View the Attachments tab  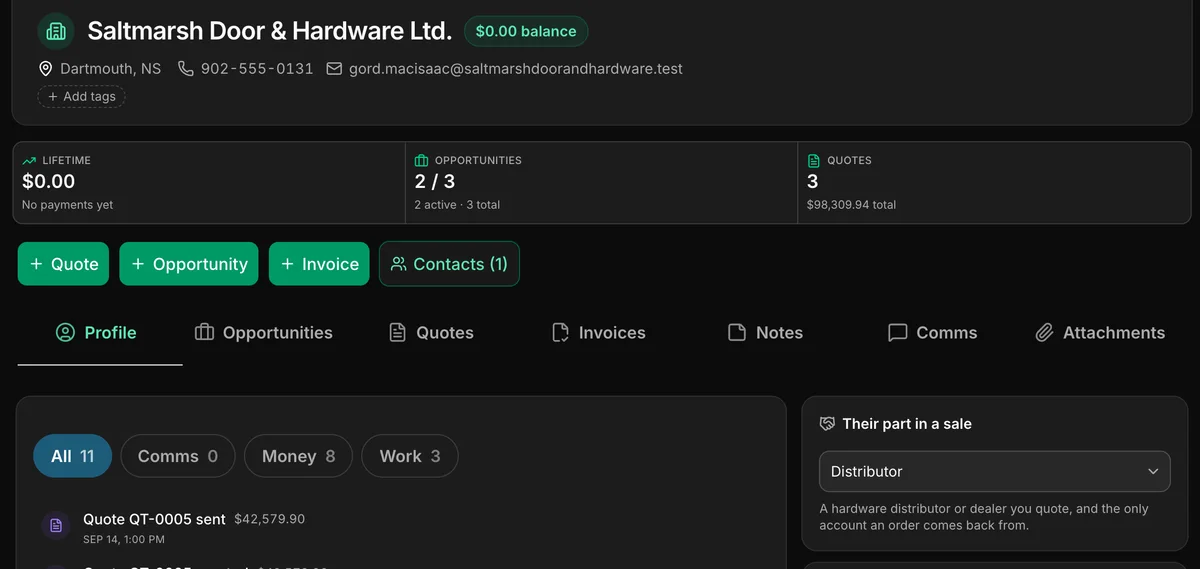1100,333
